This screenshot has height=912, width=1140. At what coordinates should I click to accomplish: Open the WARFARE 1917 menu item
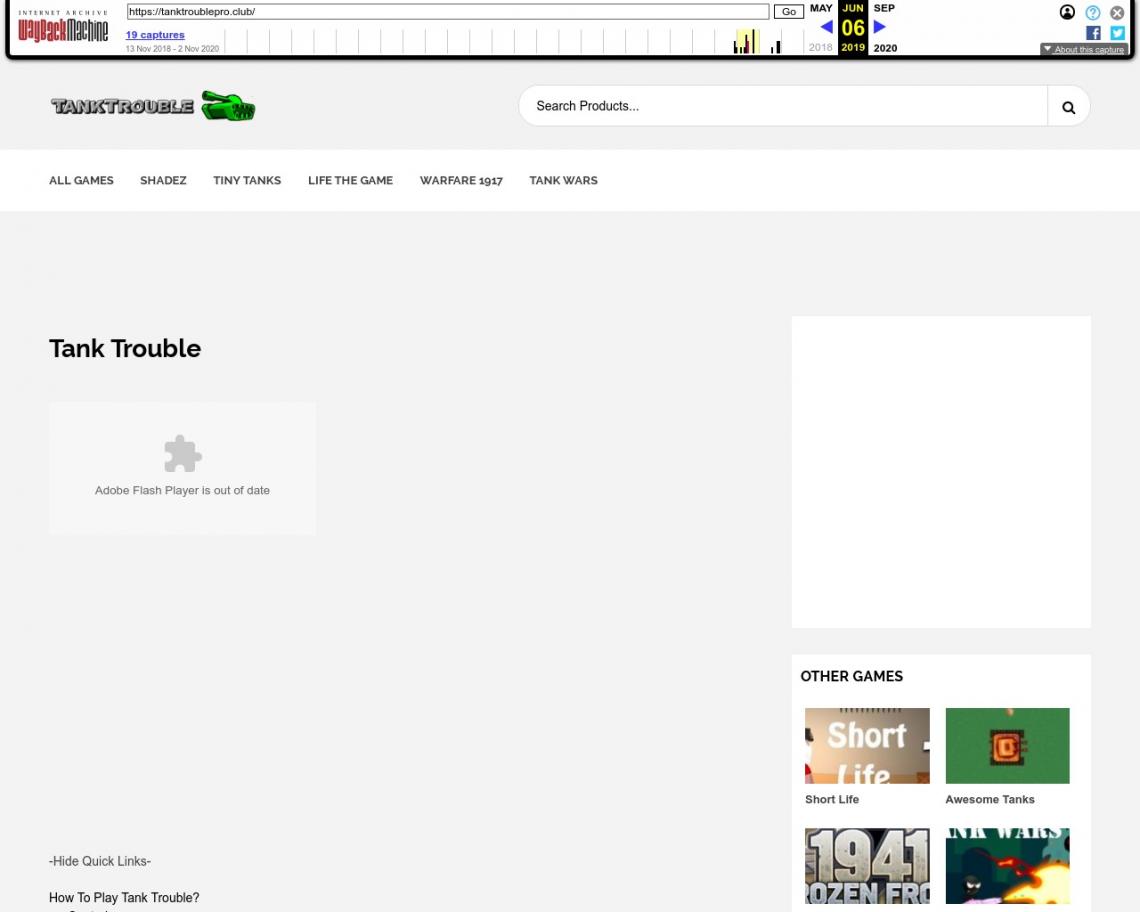pos(461,181)
